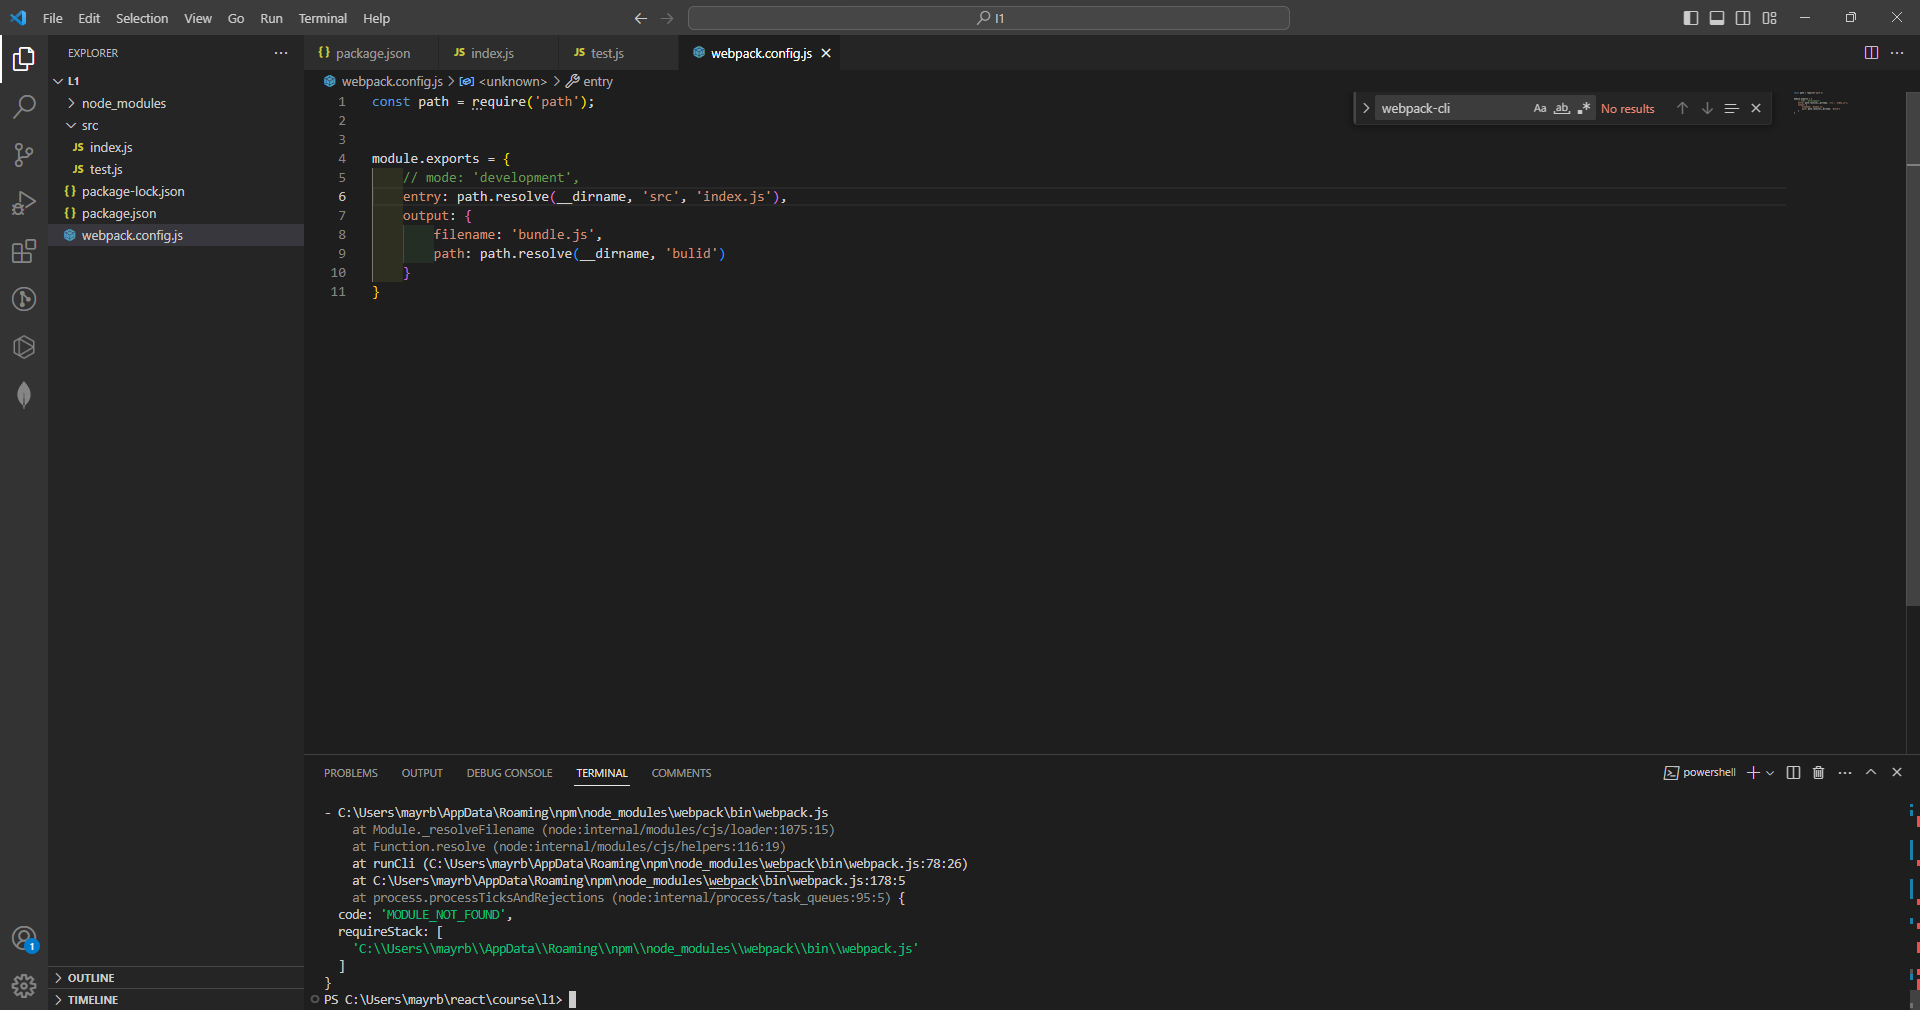Image resolution: width=1920 pixels, height=1010 pixels.
Task: Open the File menu
Action: coord(53,18)
